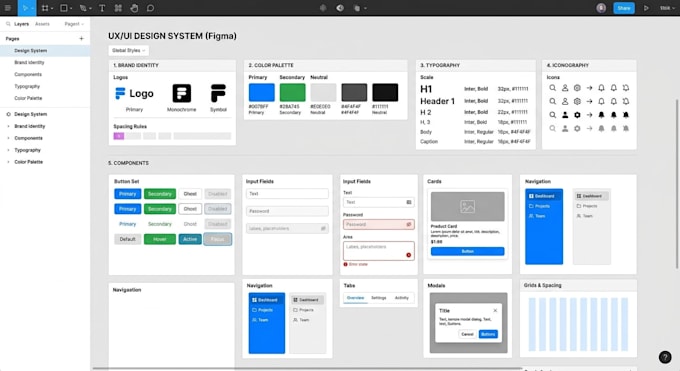Select the Pen tool
This screenshot has width=680, height=371.
tap(83, 8)
